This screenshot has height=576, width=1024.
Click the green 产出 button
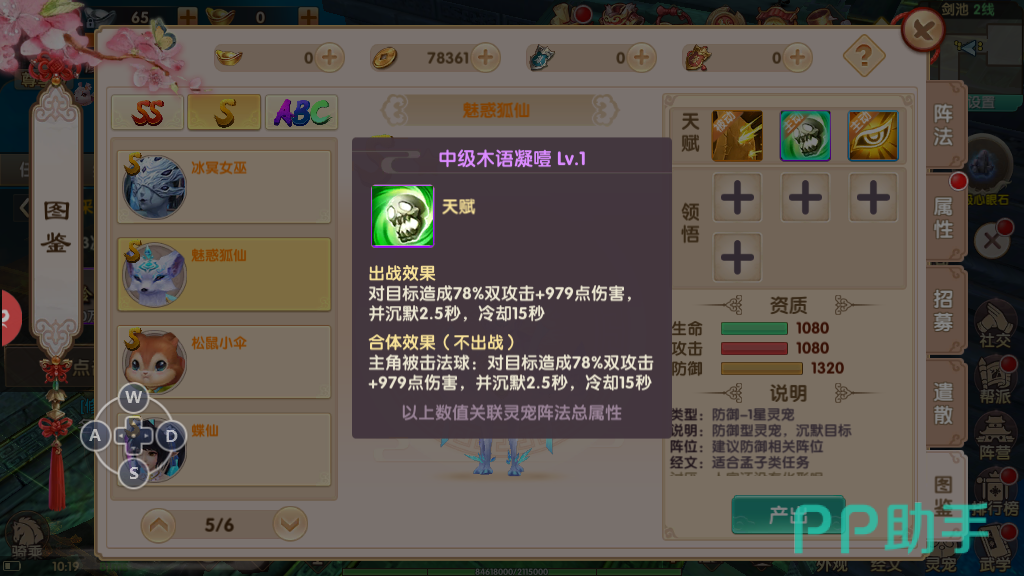[788, 515]
